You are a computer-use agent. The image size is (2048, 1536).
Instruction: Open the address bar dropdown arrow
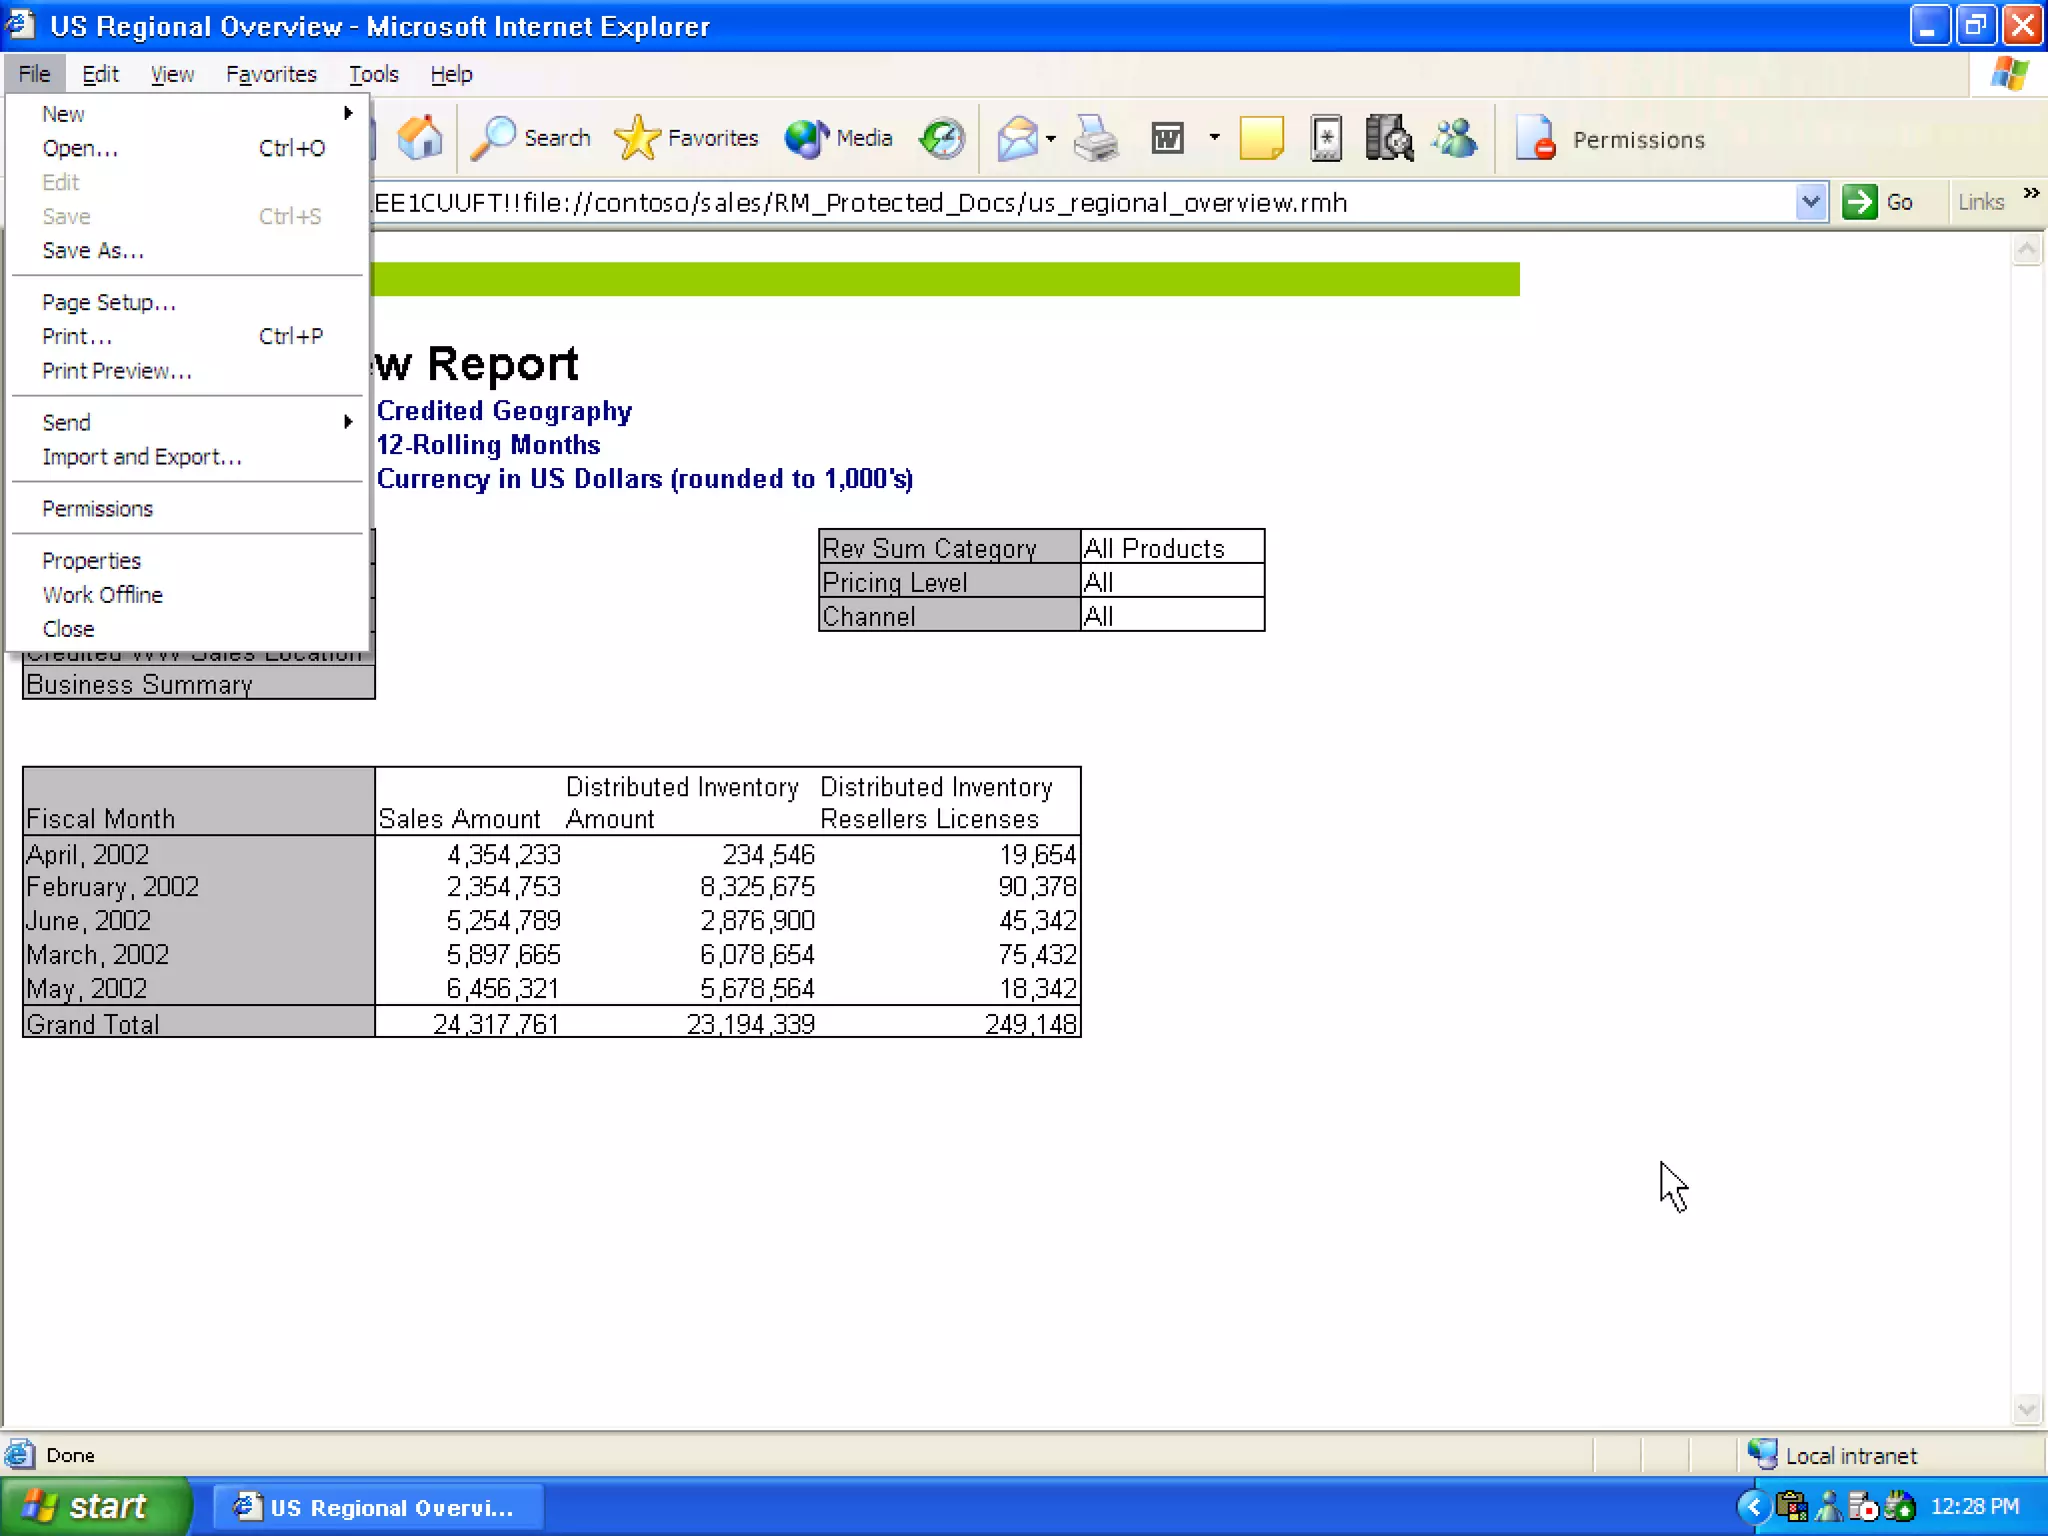[x=1811, y=202]
